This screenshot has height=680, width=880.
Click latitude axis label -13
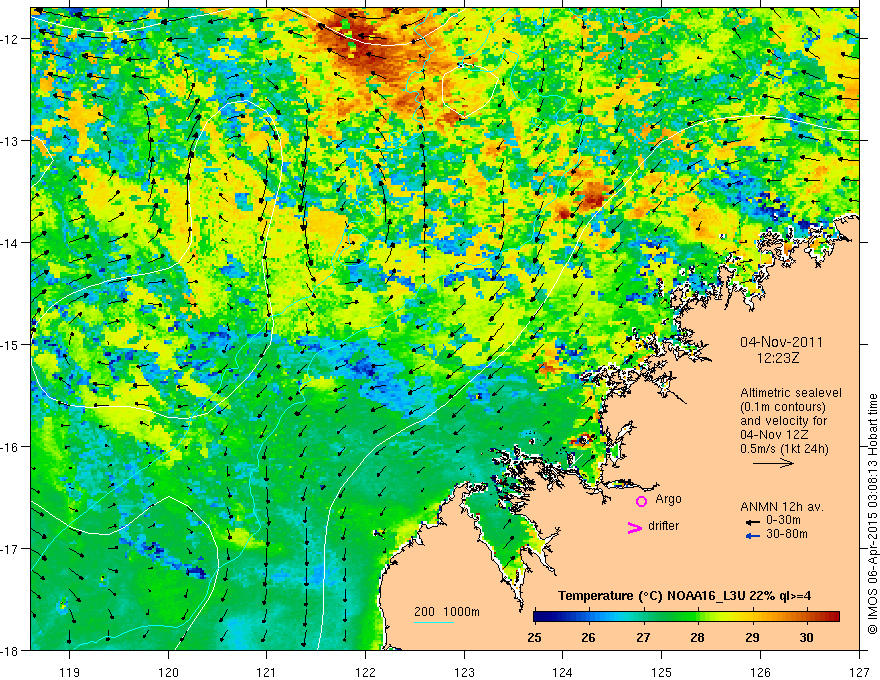coord(10,141)
